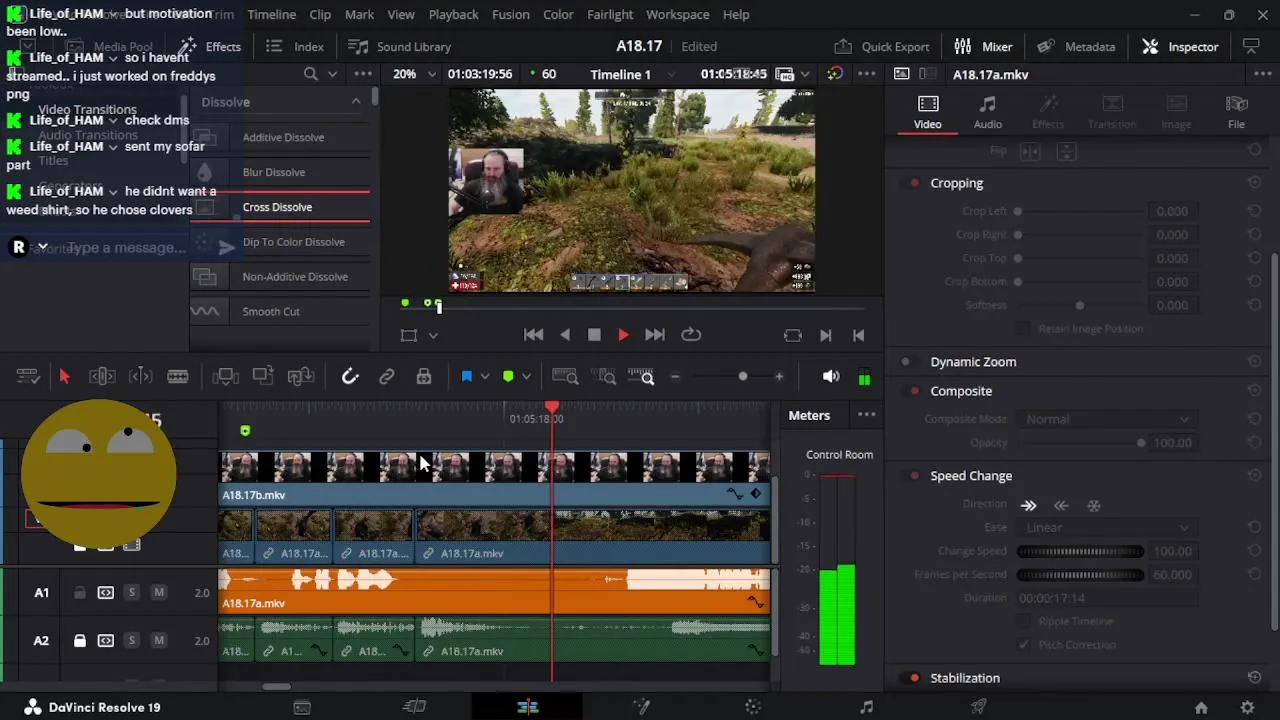Uncheck the Pitch Correction checkbox
The height and width of the screenshot is (720, 1280).
click(1023, 645)
